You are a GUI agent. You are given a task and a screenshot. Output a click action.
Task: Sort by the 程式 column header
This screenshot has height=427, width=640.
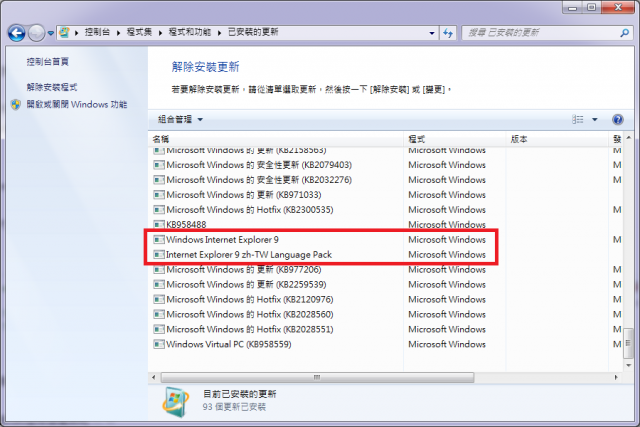455,139
